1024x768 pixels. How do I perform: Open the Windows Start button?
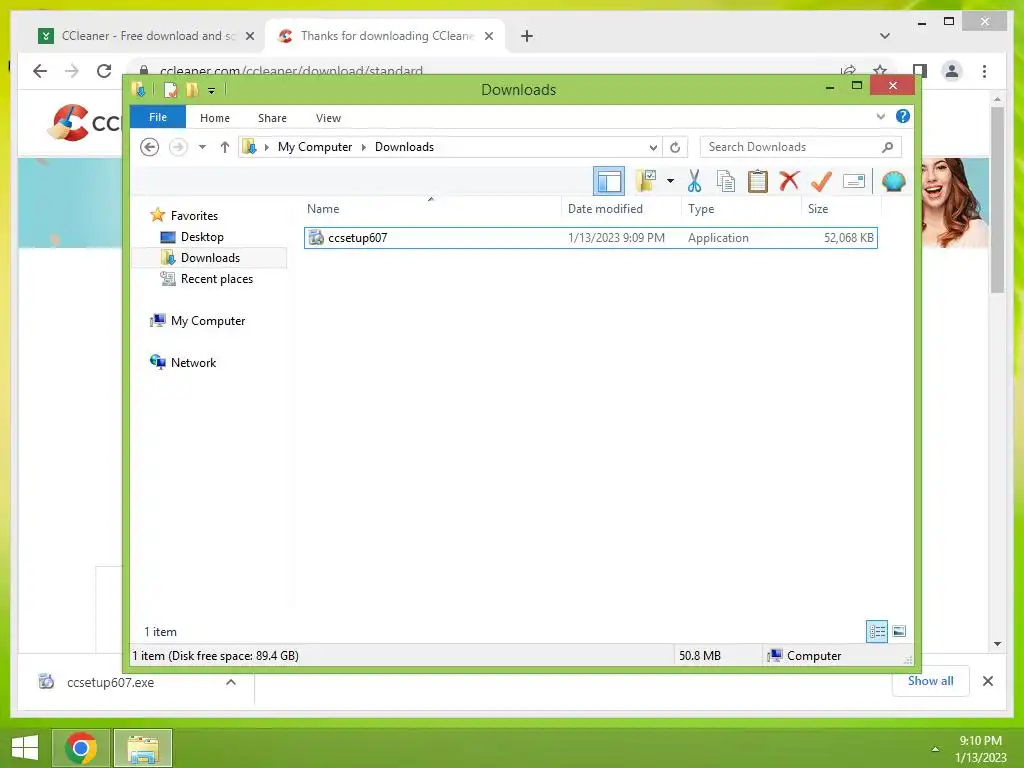click(25, 748)
